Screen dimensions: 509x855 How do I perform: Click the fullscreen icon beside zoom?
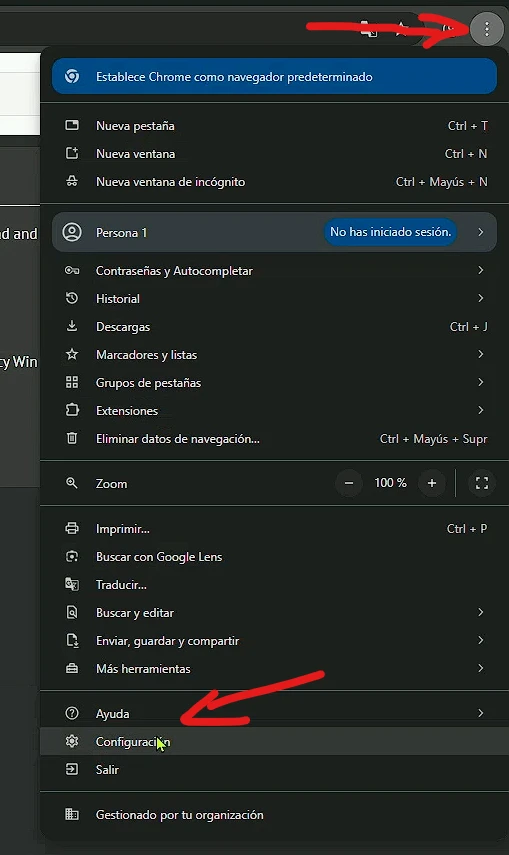point(482,483)
